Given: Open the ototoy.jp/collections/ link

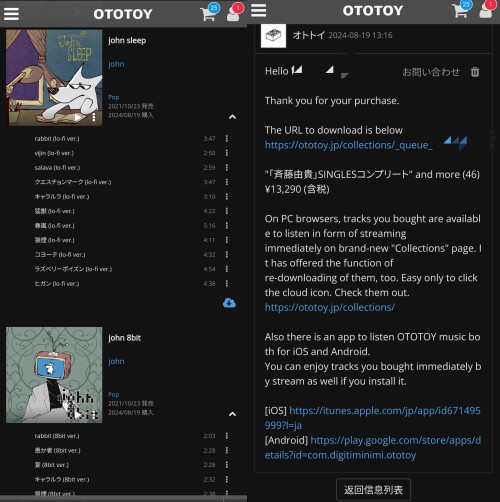Looking at the screenshot, I should [330, 307].
